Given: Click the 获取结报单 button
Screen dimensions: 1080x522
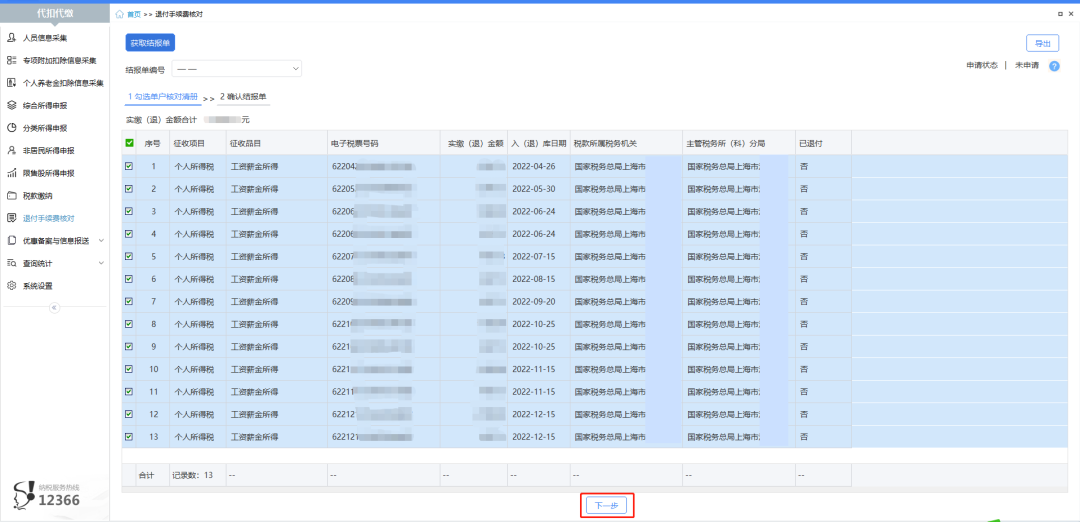Looking at the screenshot, I should point(150,43).
